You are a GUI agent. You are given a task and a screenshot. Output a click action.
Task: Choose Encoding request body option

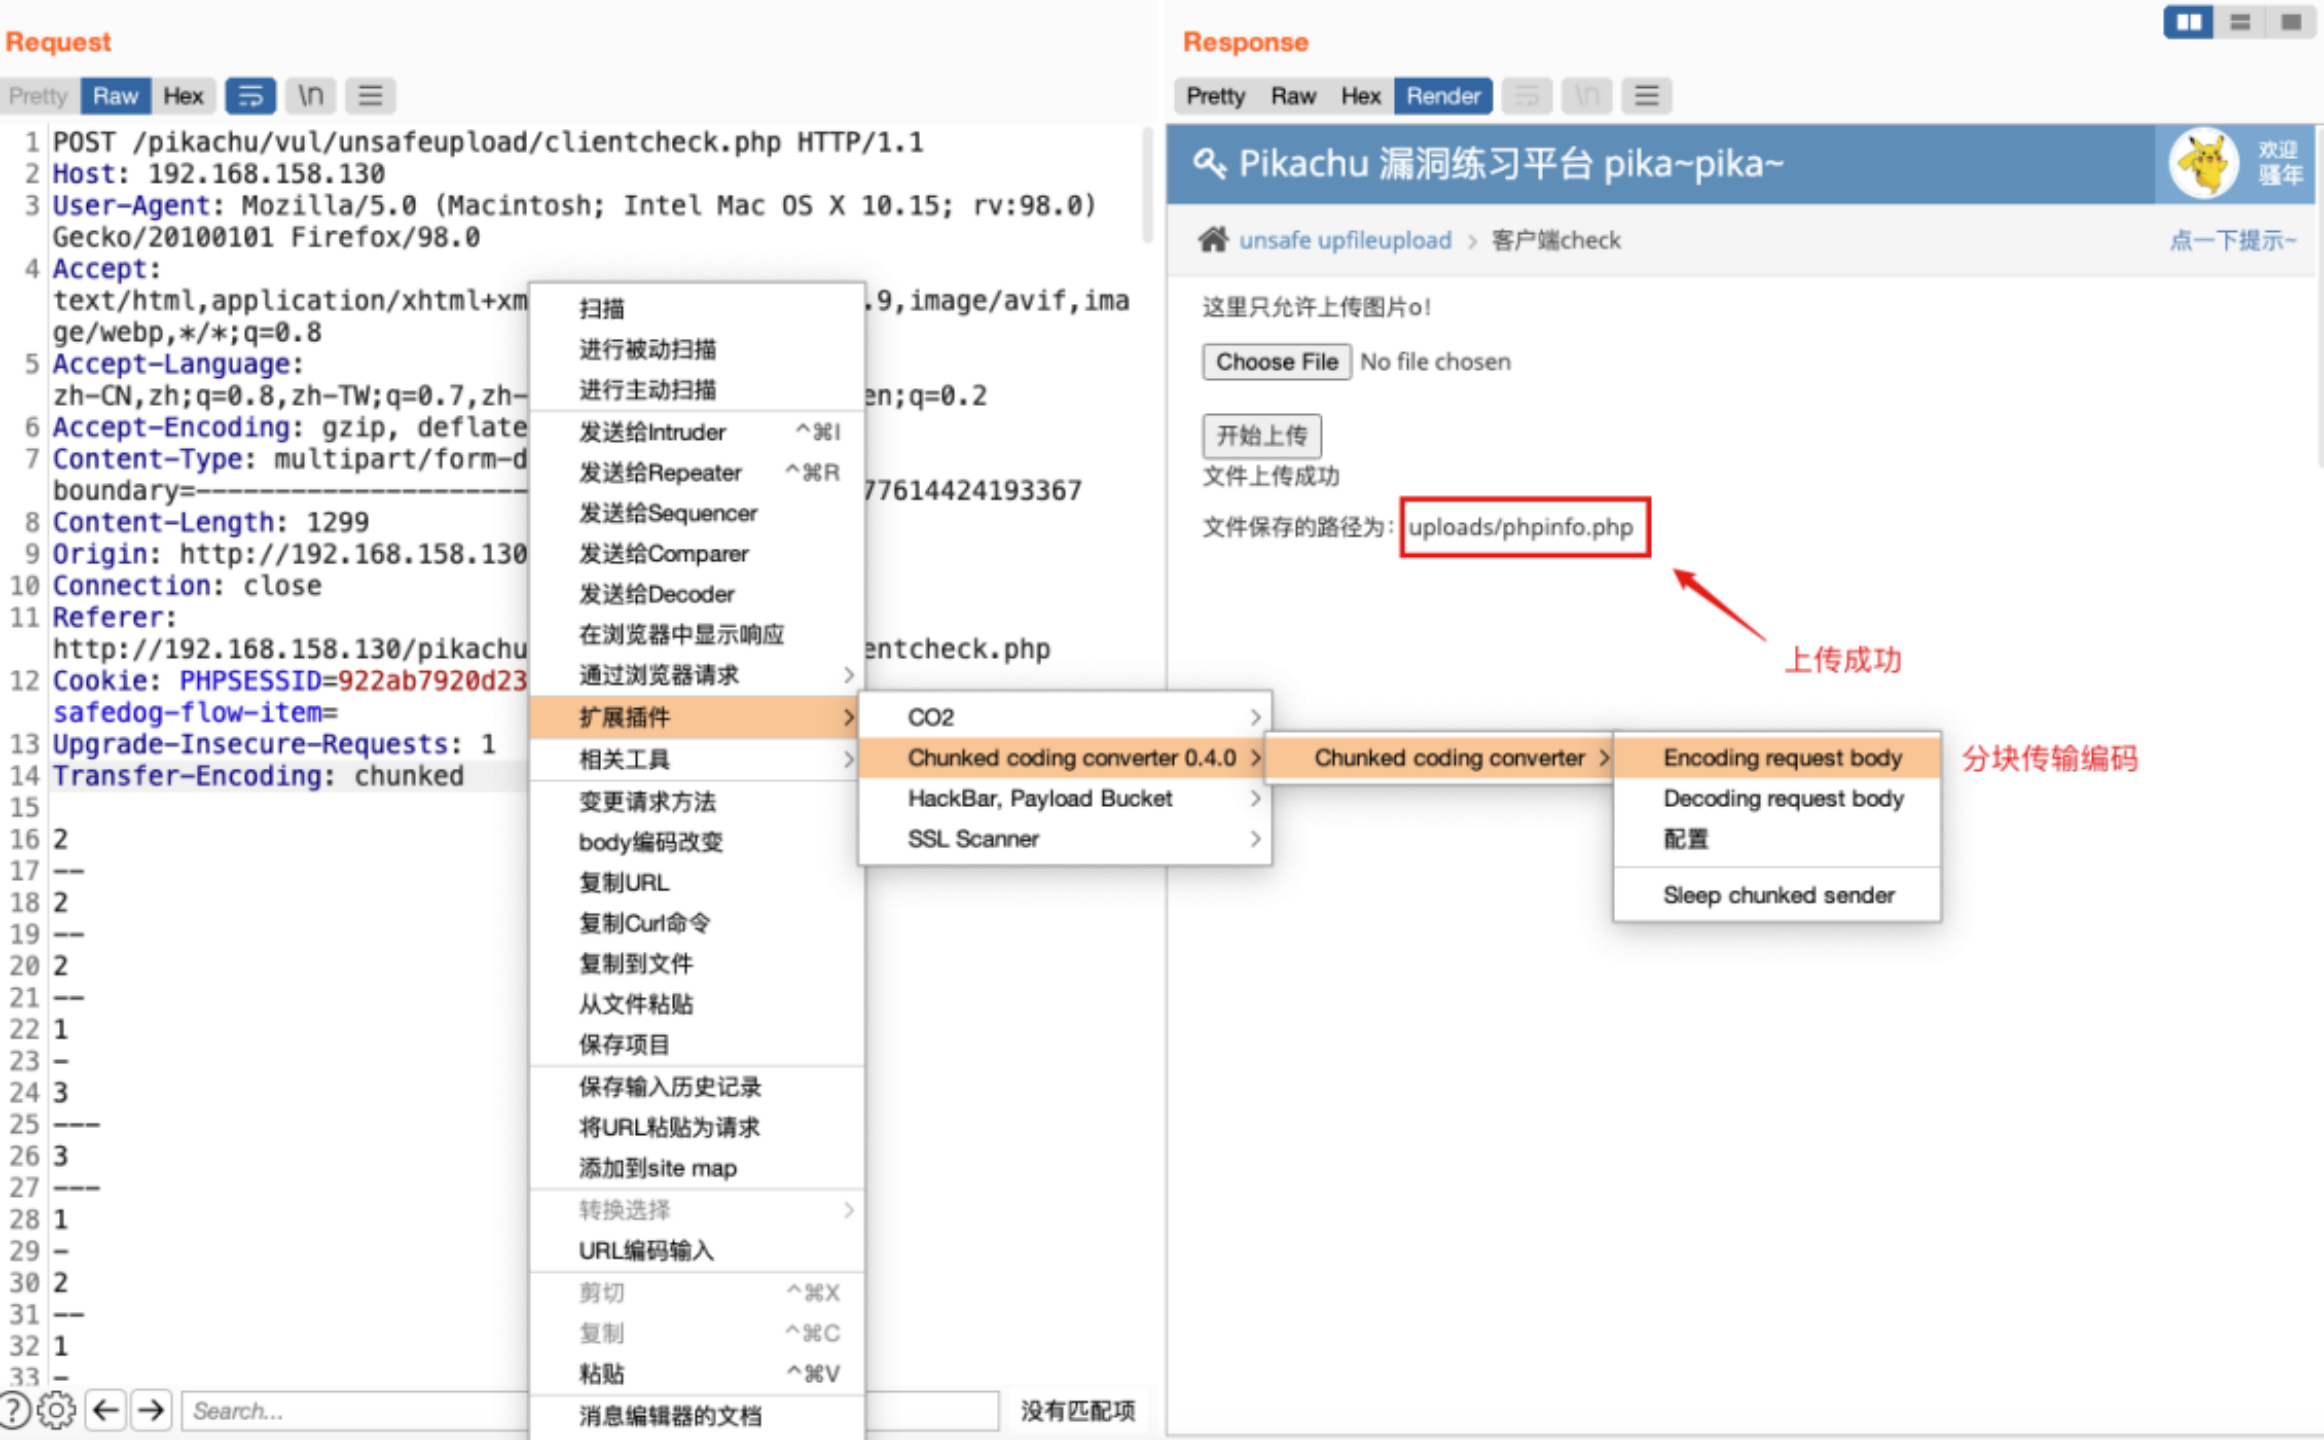(x=1777, y=758)
